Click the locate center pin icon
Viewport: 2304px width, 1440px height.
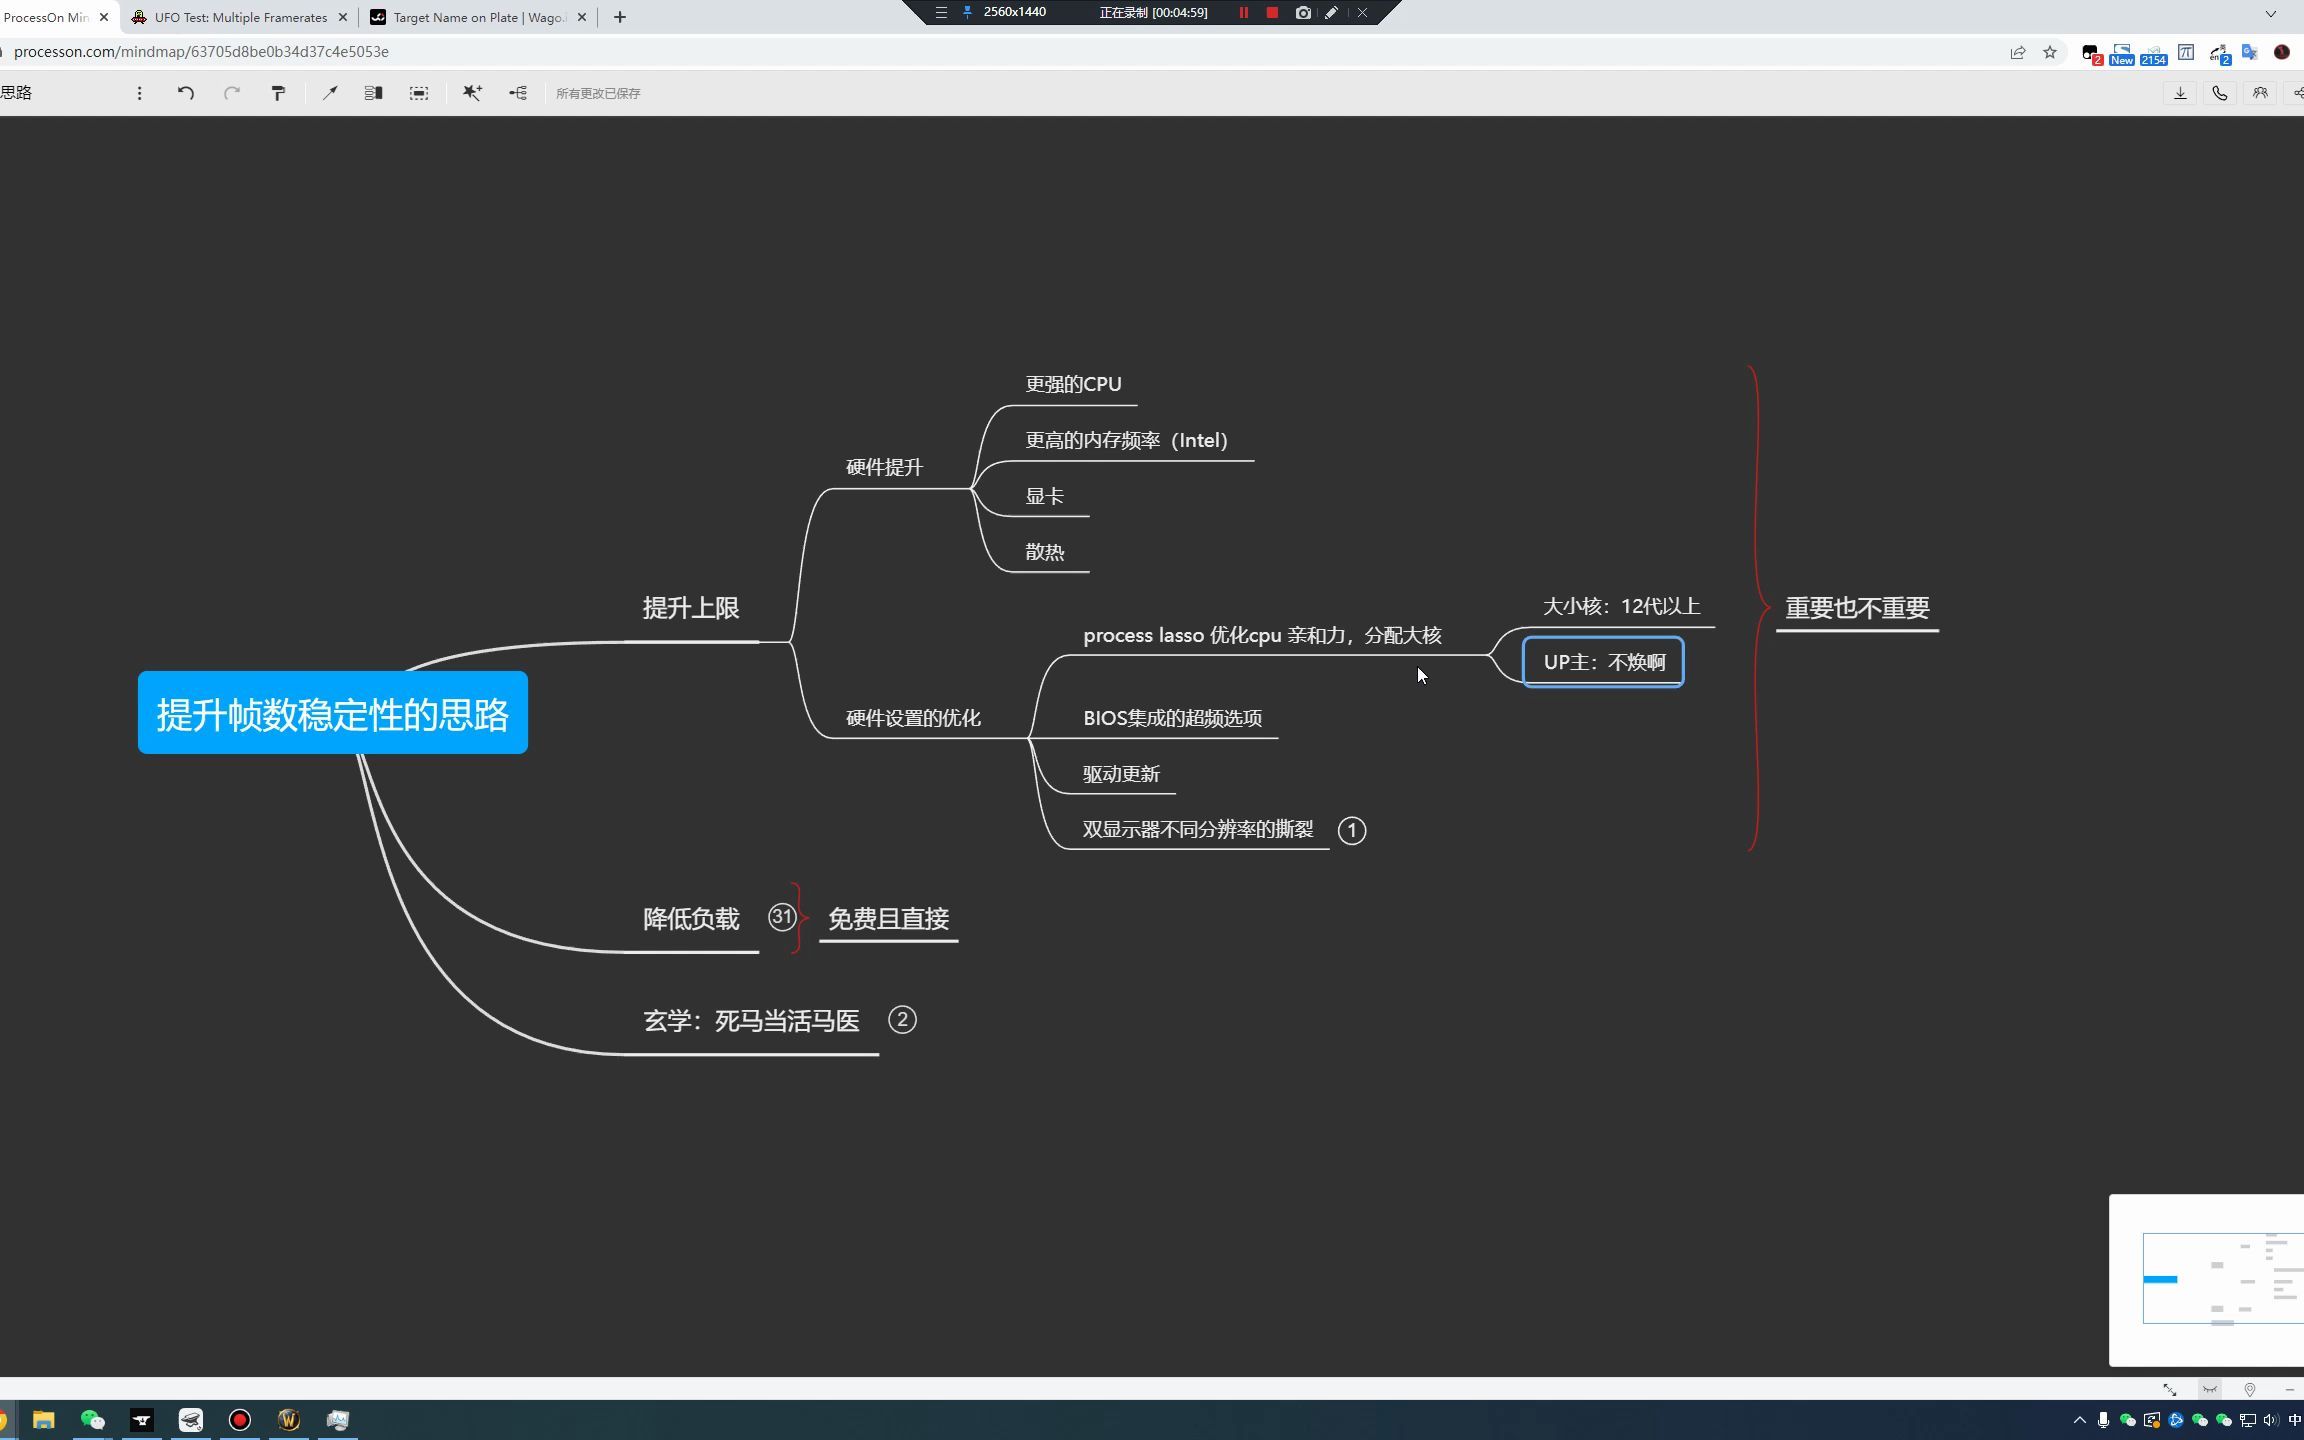[x=2250, y=1390]
